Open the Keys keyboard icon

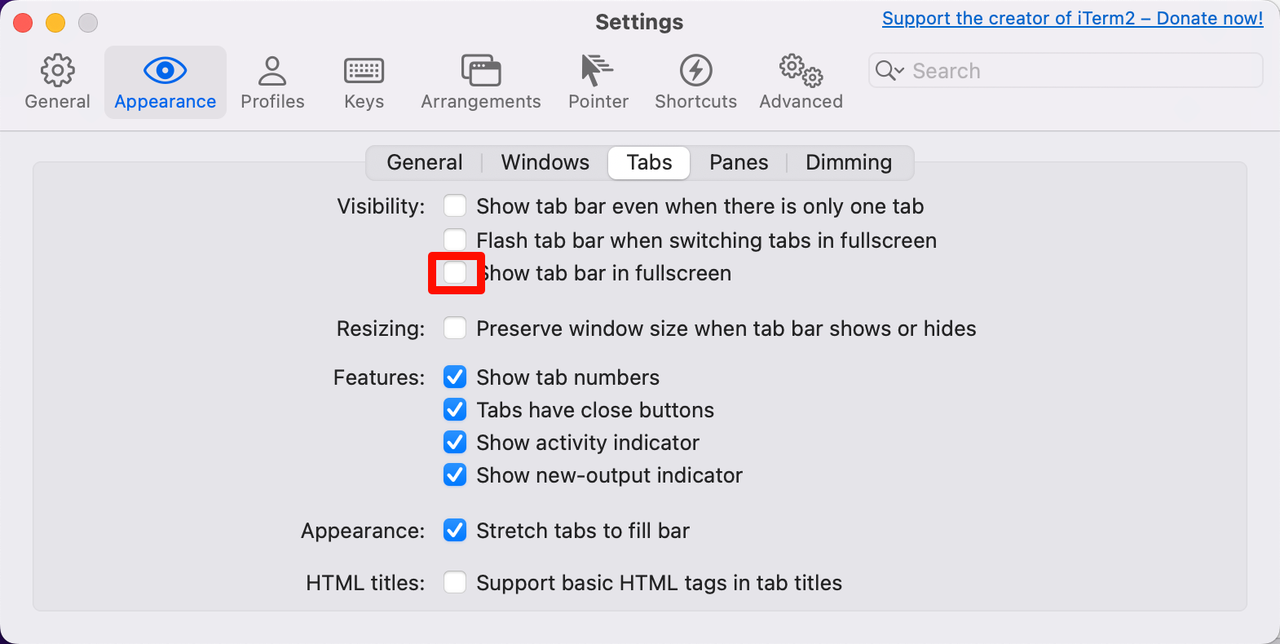364,71
